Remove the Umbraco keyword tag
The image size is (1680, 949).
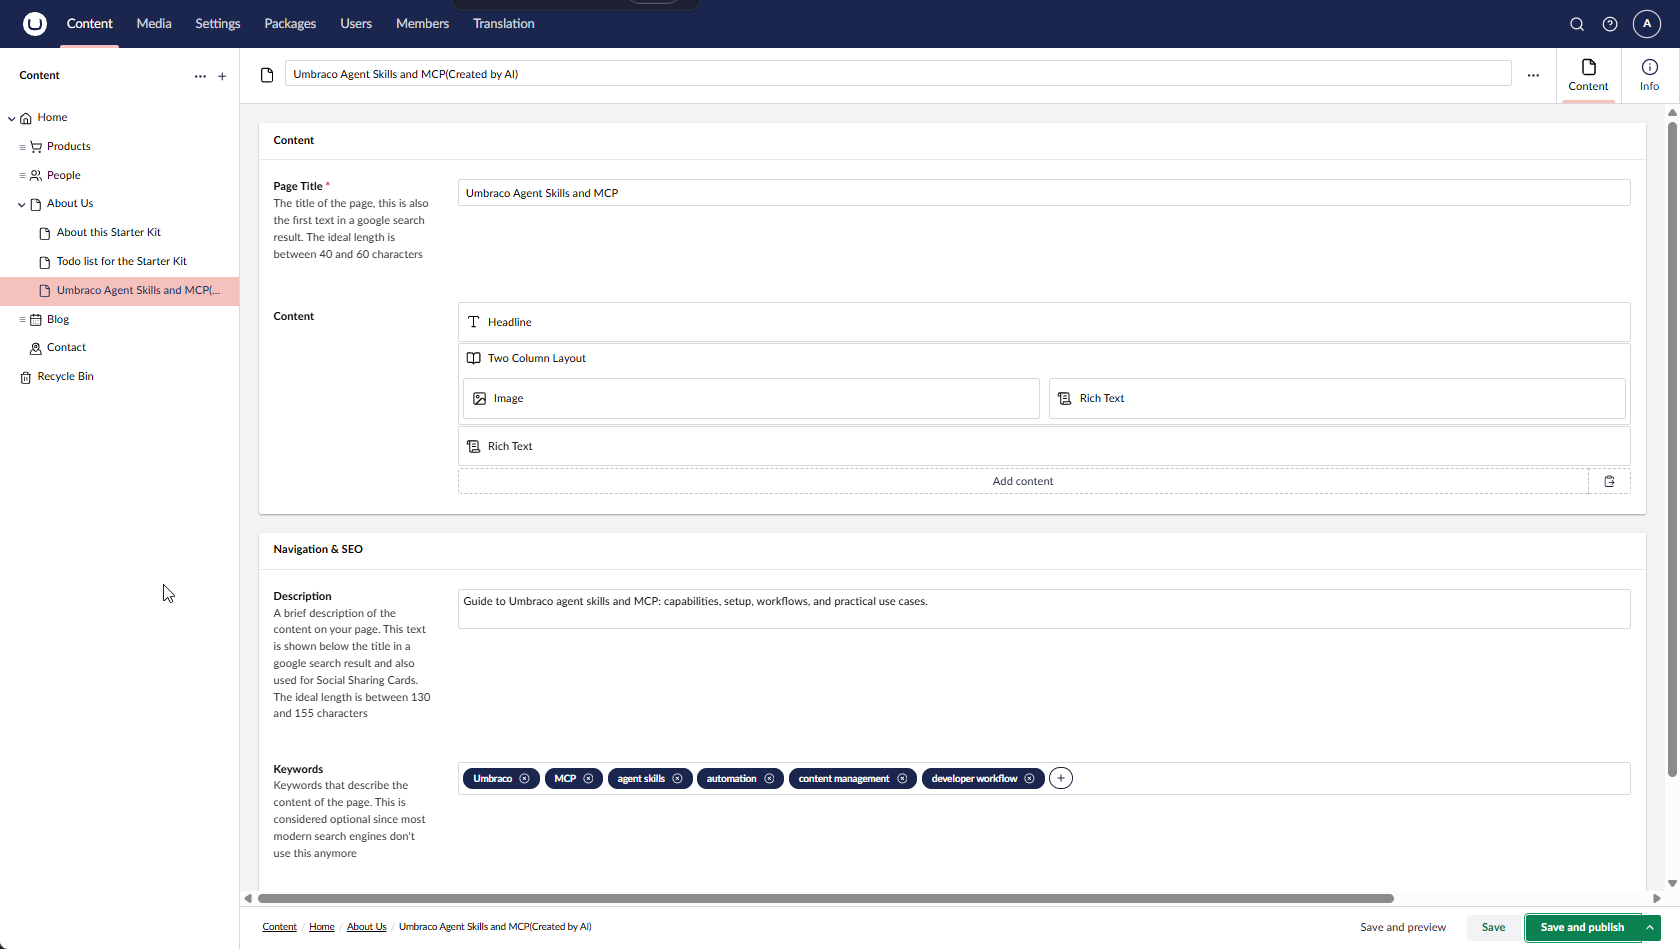[x=524, y=779]
